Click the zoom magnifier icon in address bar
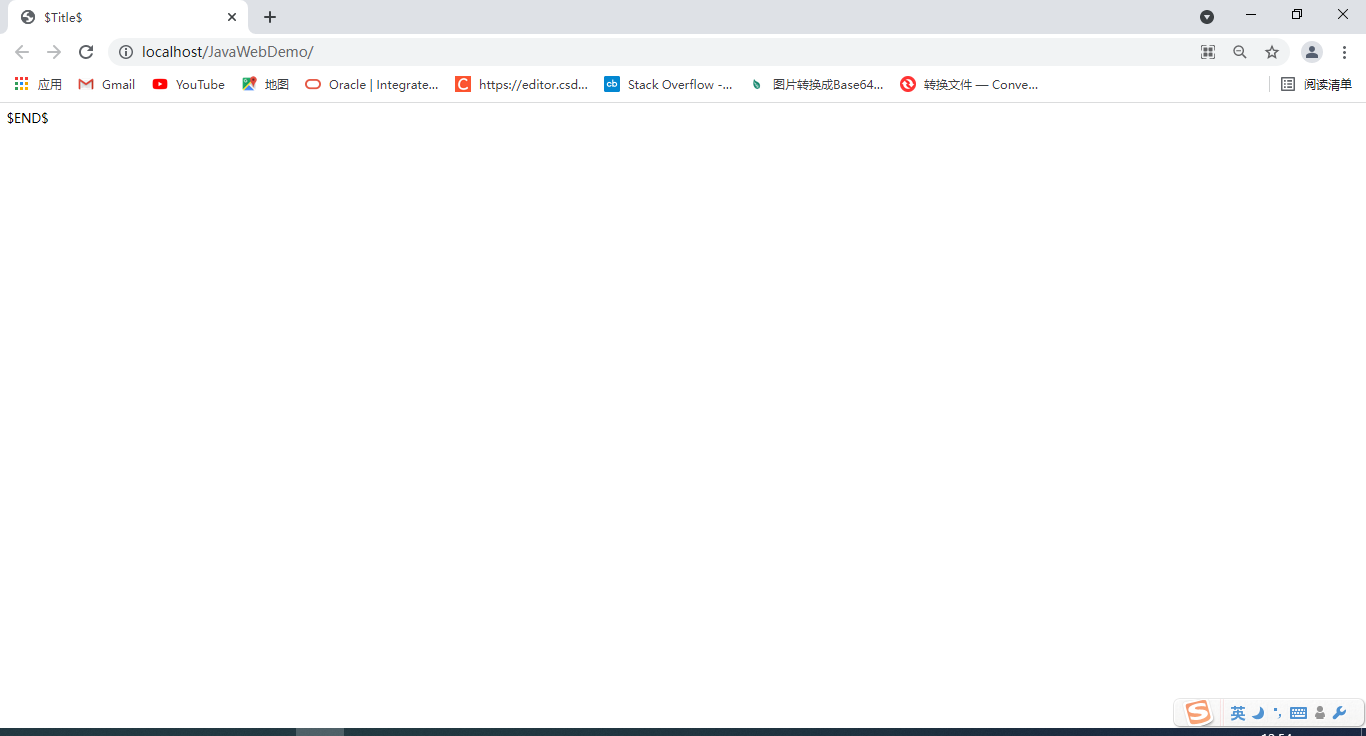This screenshot has width=1366, height=736. click(1240, 52)
